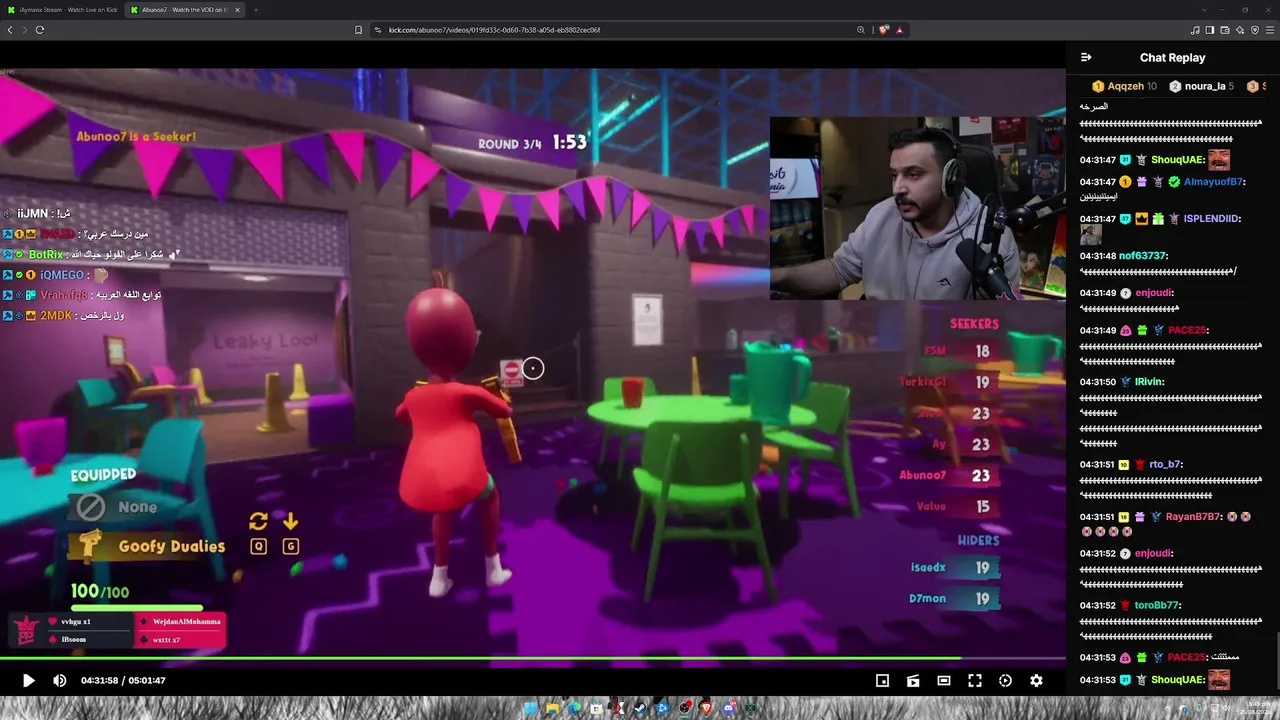Switch to Brave browser in the taskbar
The image size is (1280, 720).
pos(707,709)
